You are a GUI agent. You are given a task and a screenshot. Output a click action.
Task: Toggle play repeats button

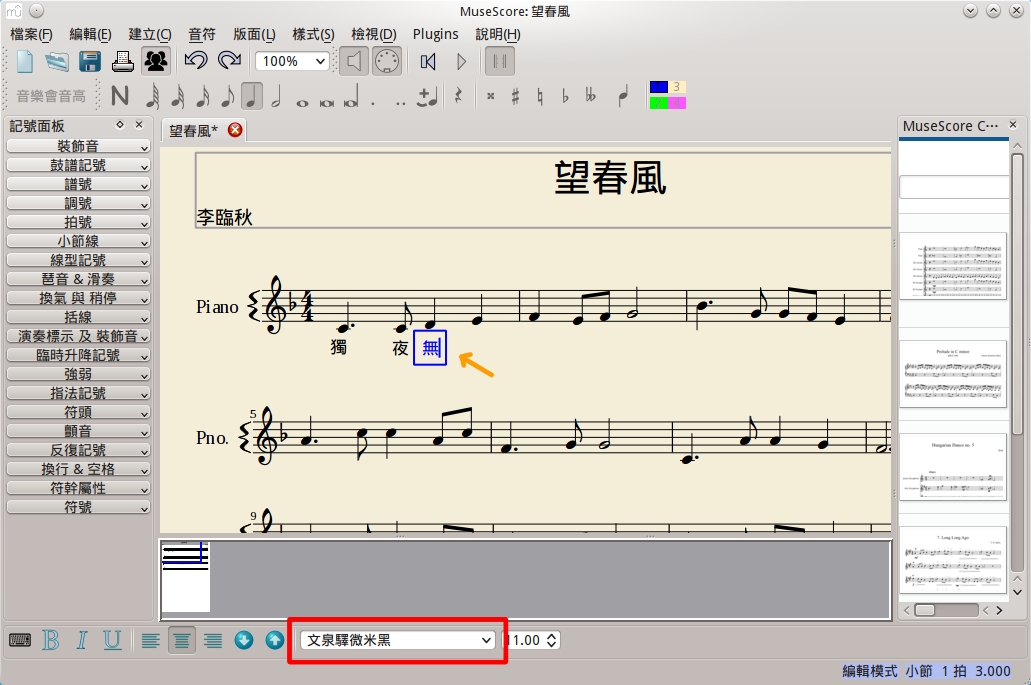point(500,62)
